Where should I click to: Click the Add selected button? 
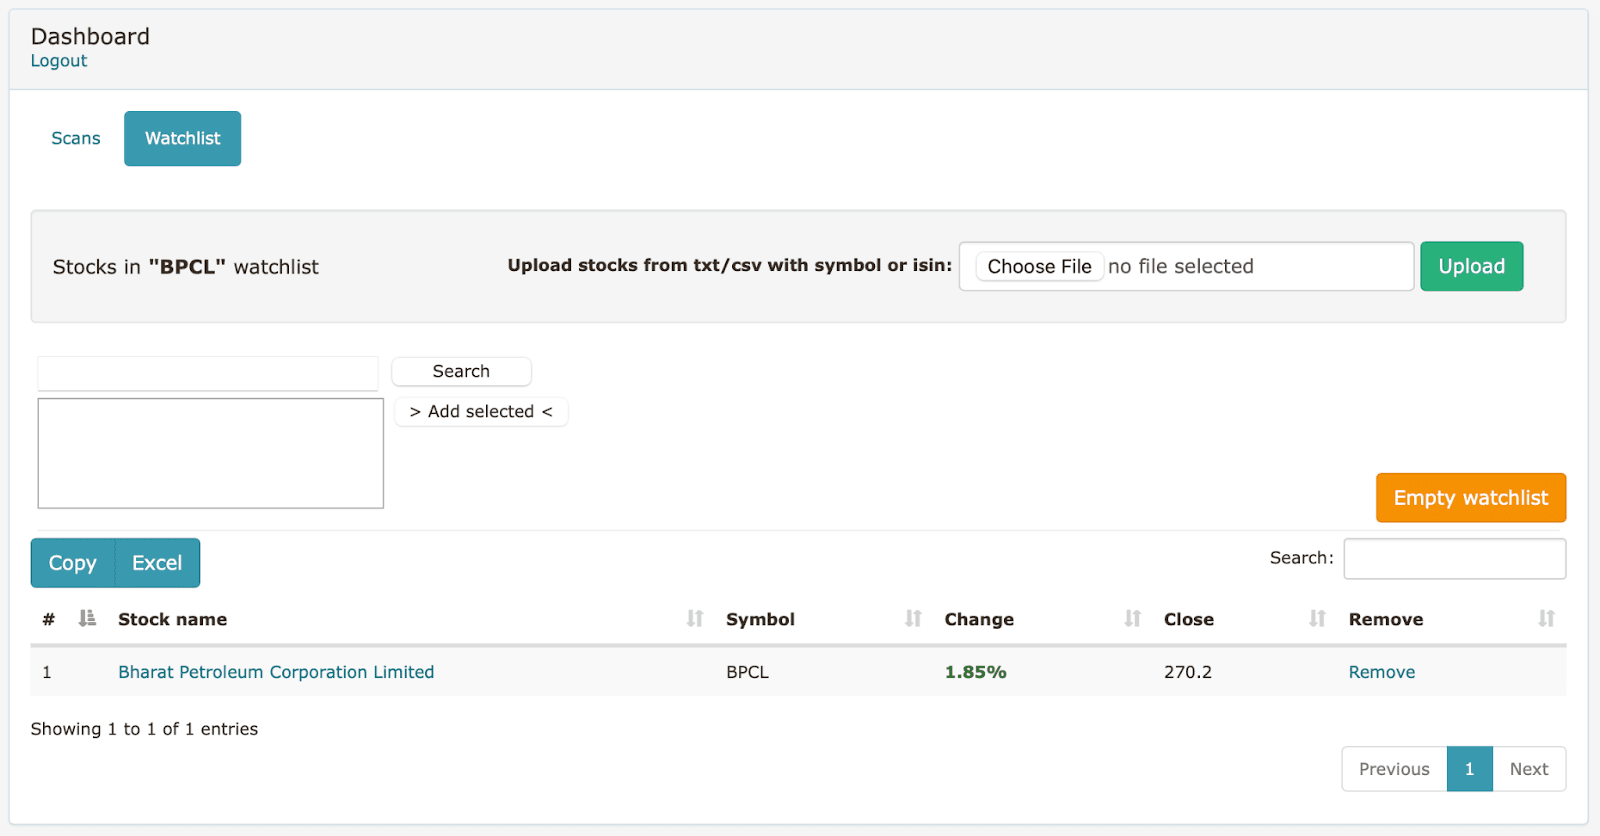click(481, 412)
